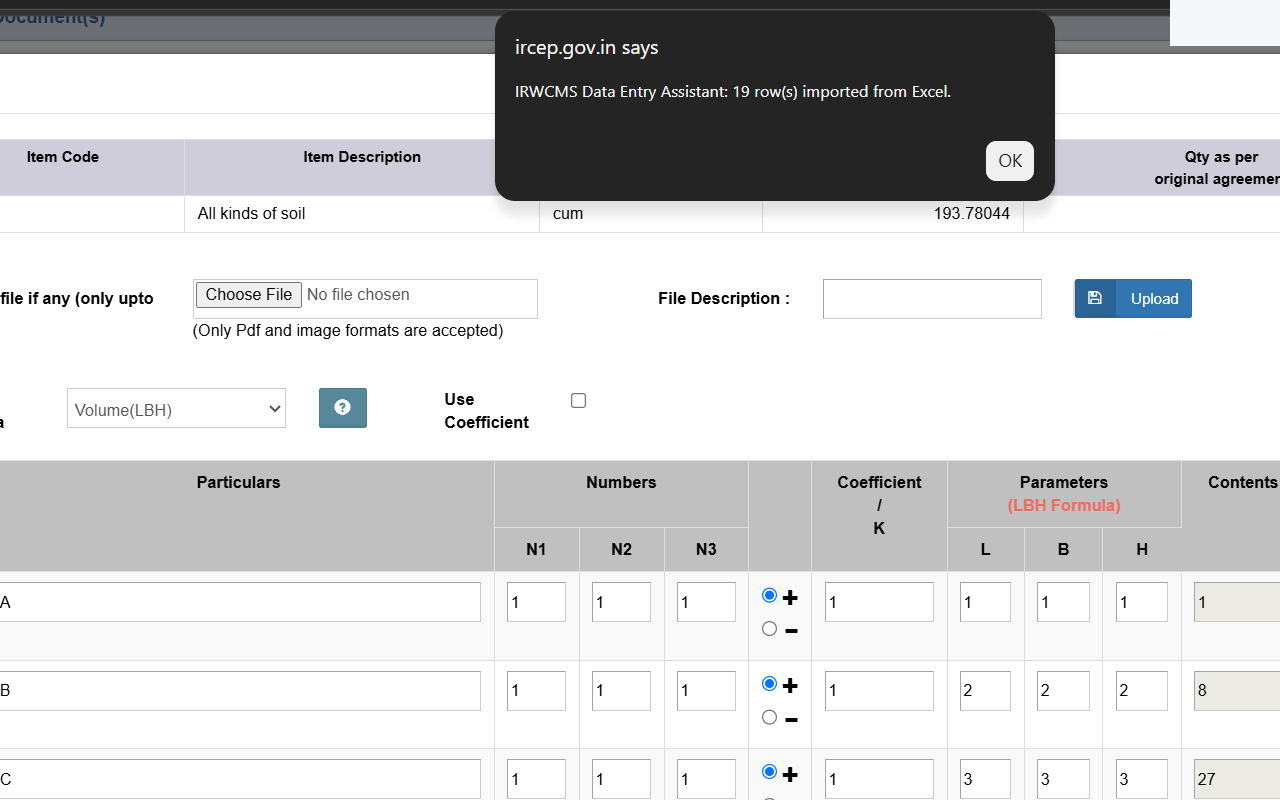This screenshot has width=1280, height=800.
Task: Click the 'cum' unit cell
Action: pyautogui.click(x=650, y=214)
